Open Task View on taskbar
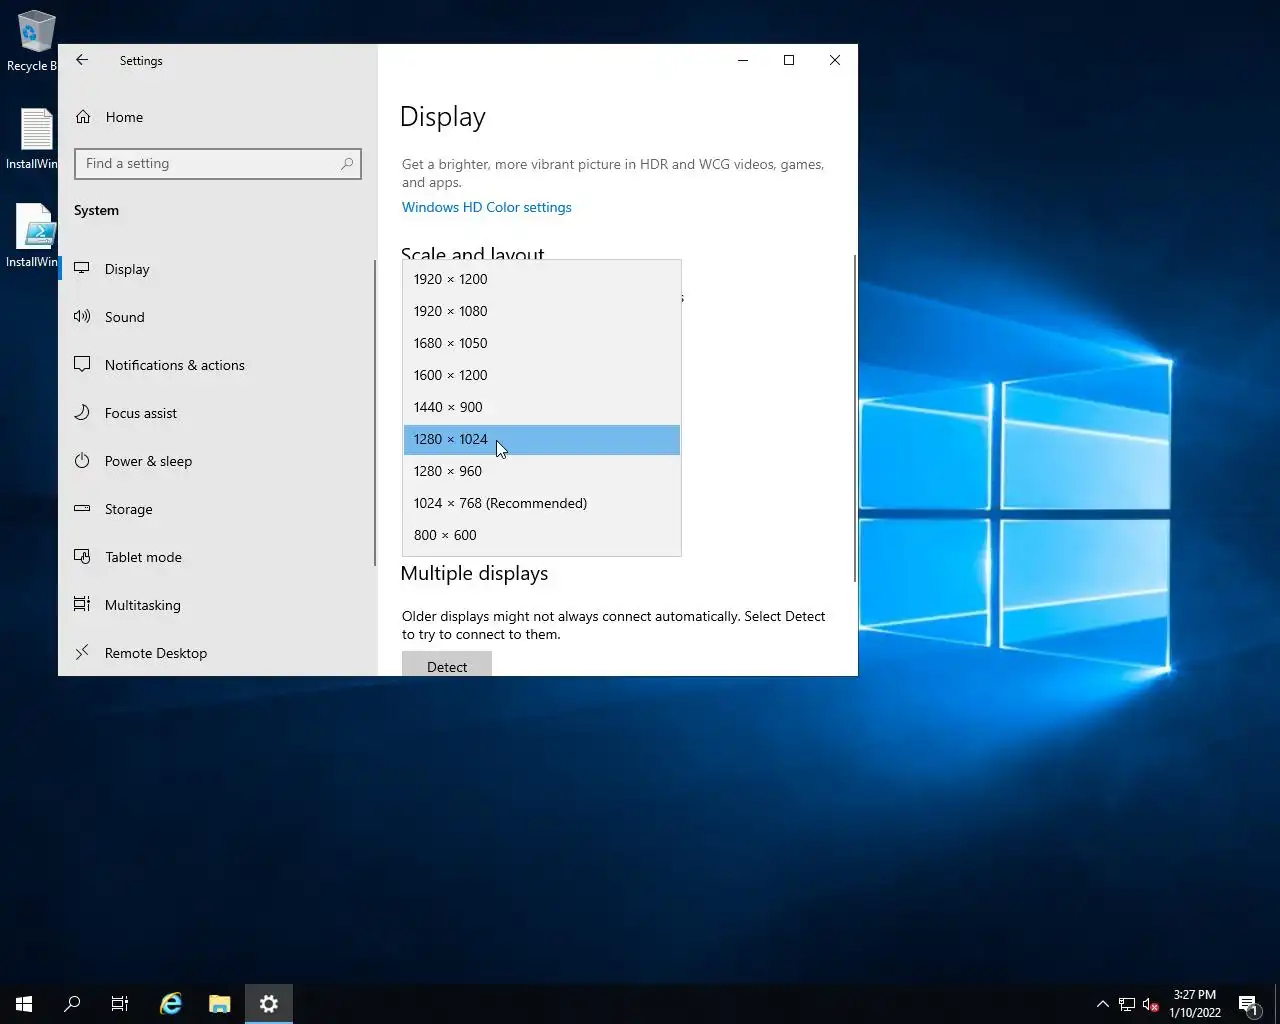 tap(120, 1004)
